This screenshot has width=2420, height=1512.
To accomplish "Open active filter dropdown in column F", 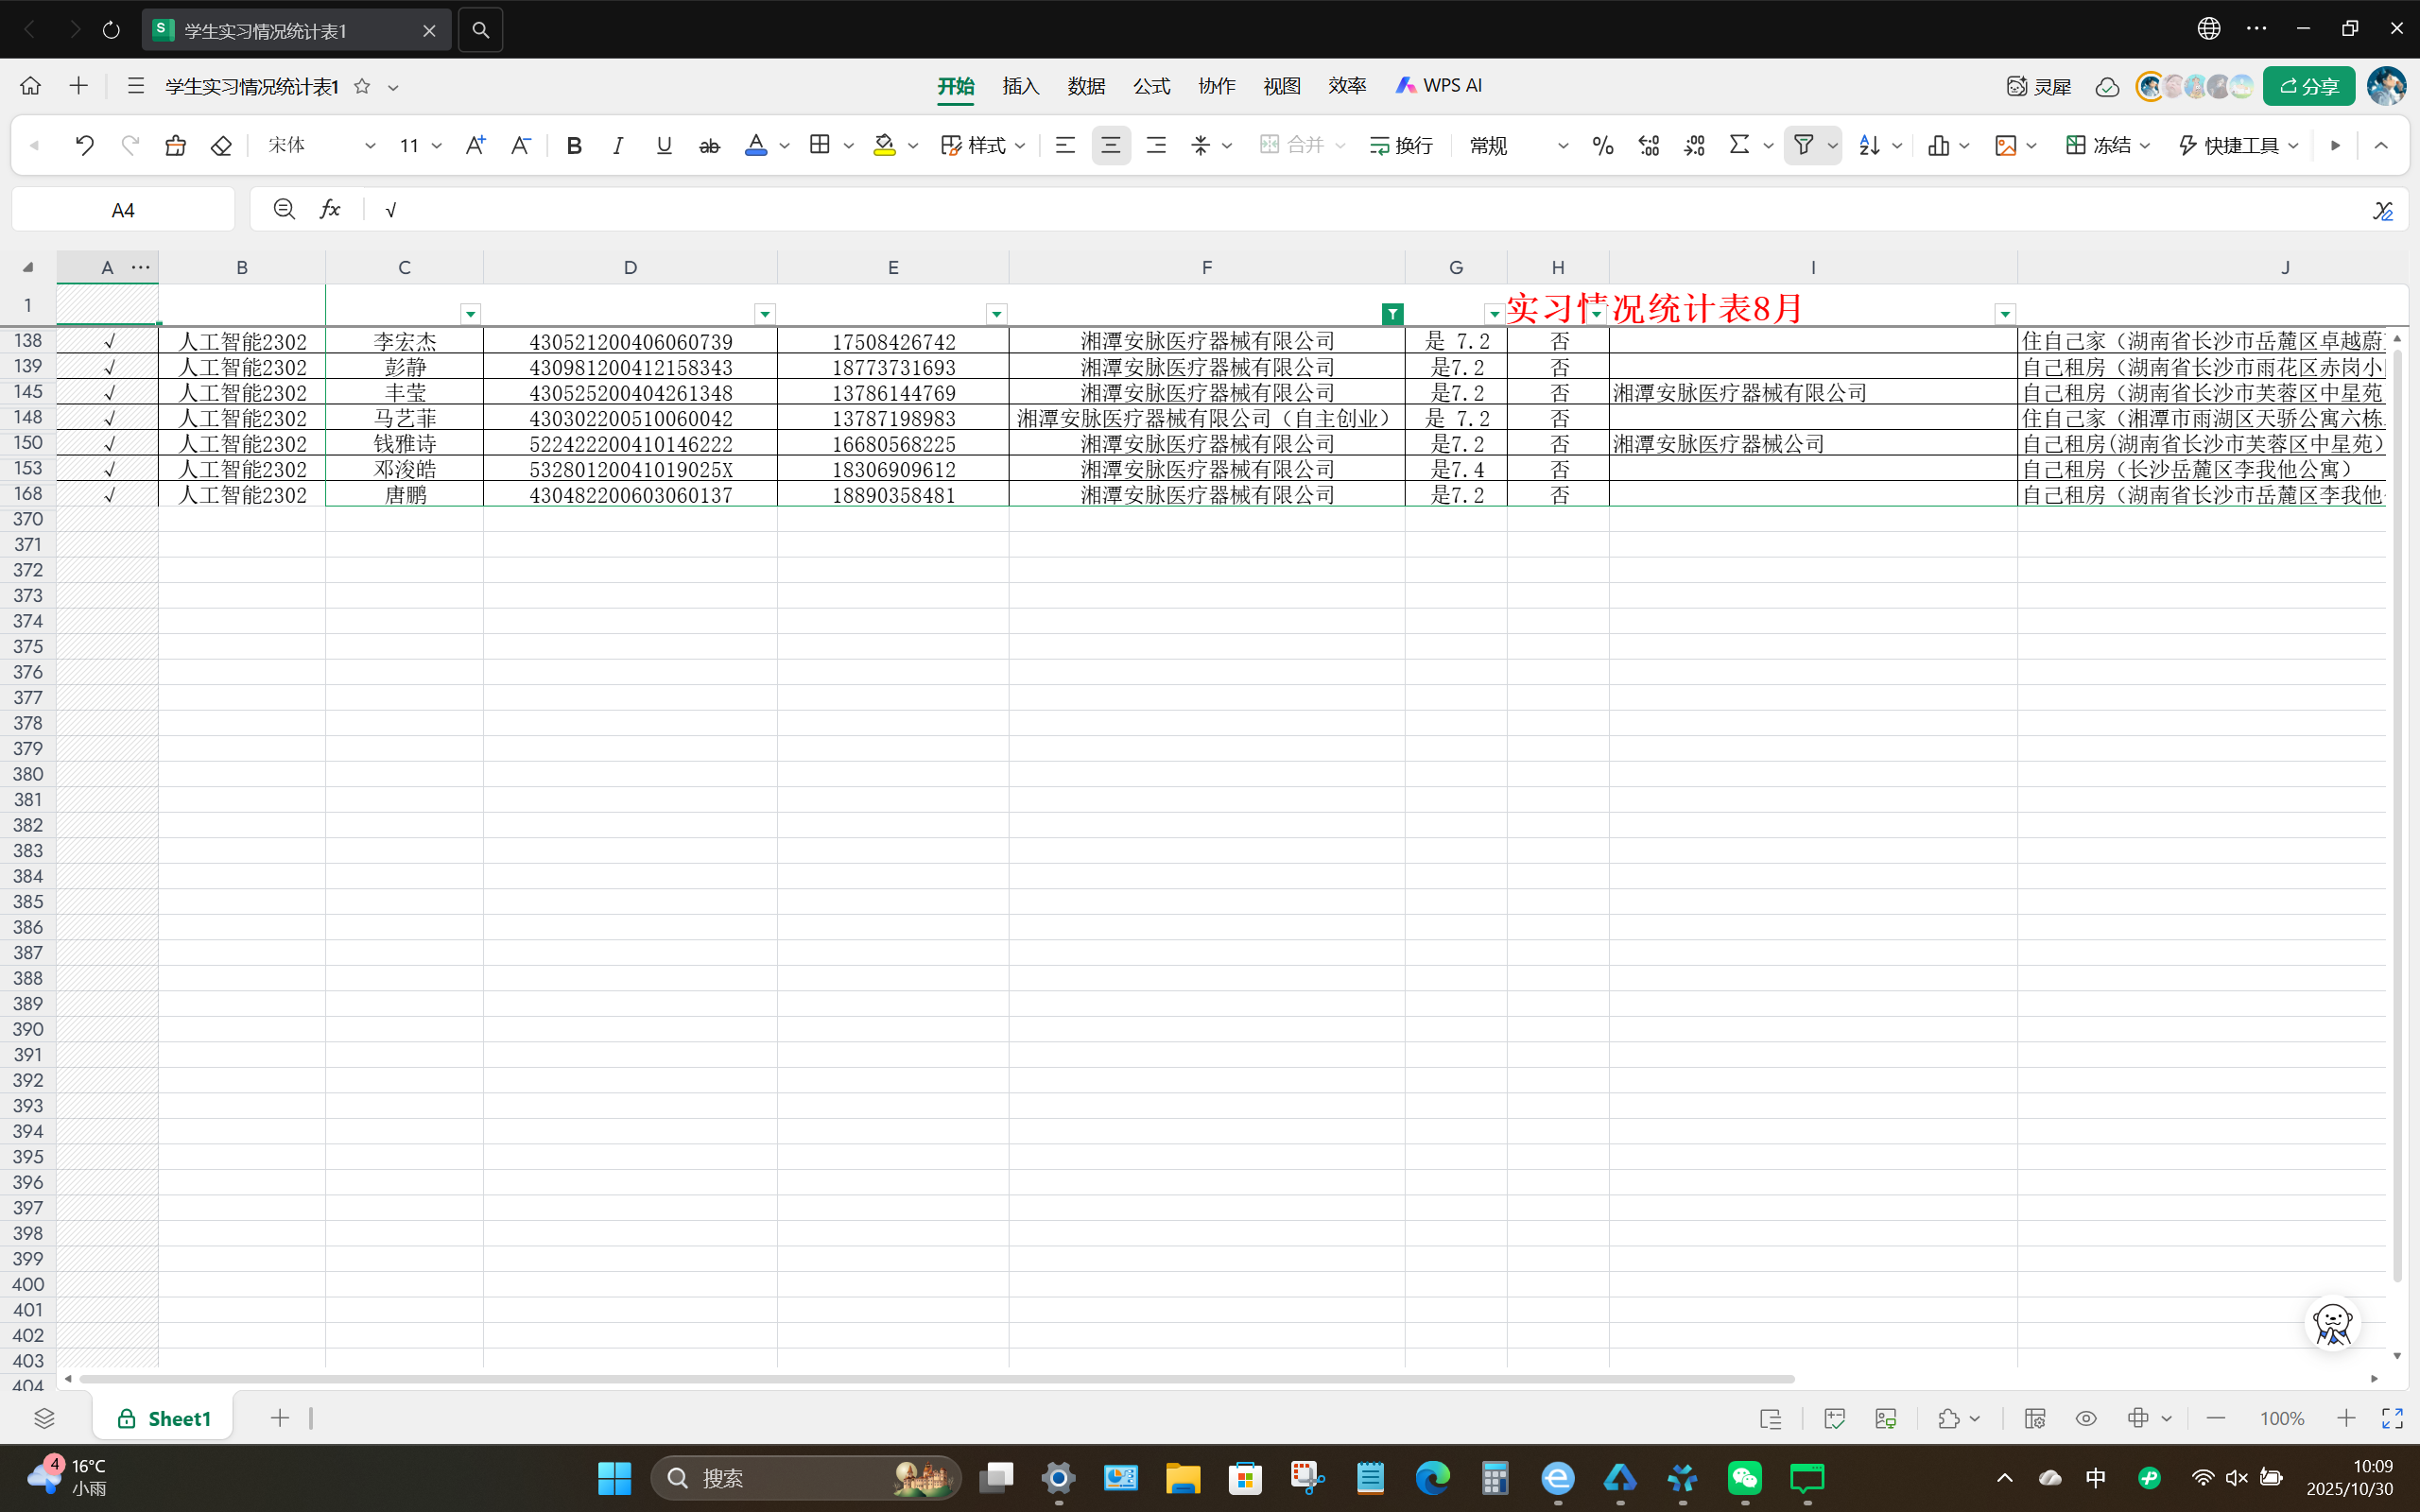I will pos(1392,314).
